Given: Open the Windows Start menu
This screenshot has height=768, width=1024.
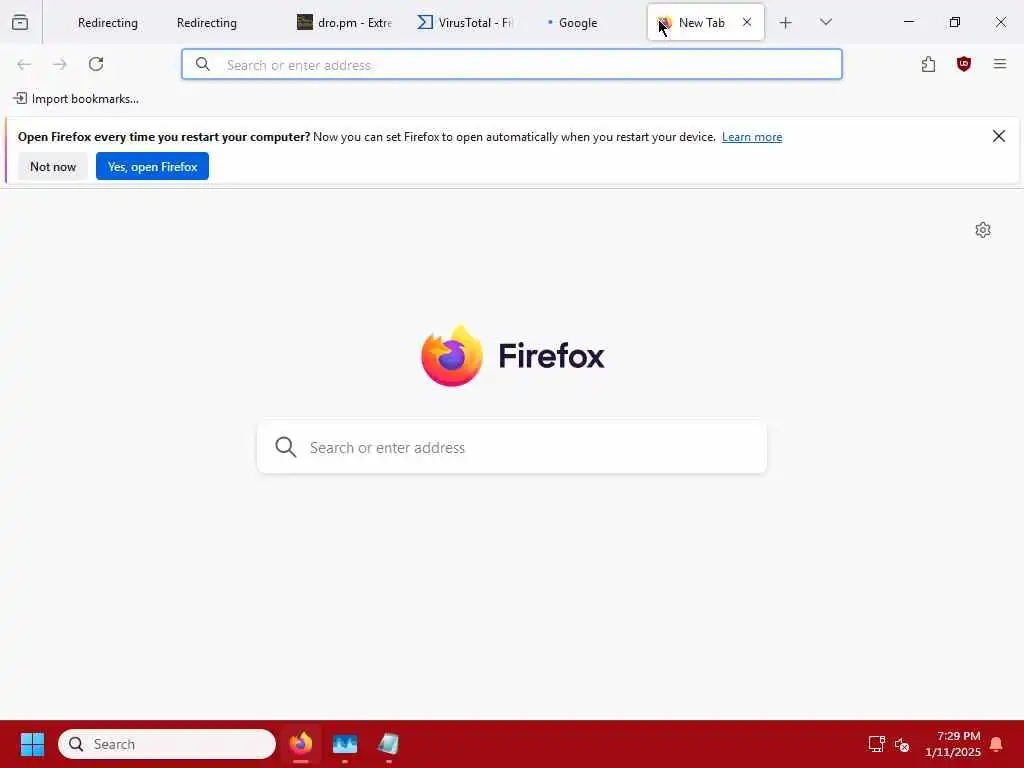Looking at the screenshot, I should (x=32, y=744).
